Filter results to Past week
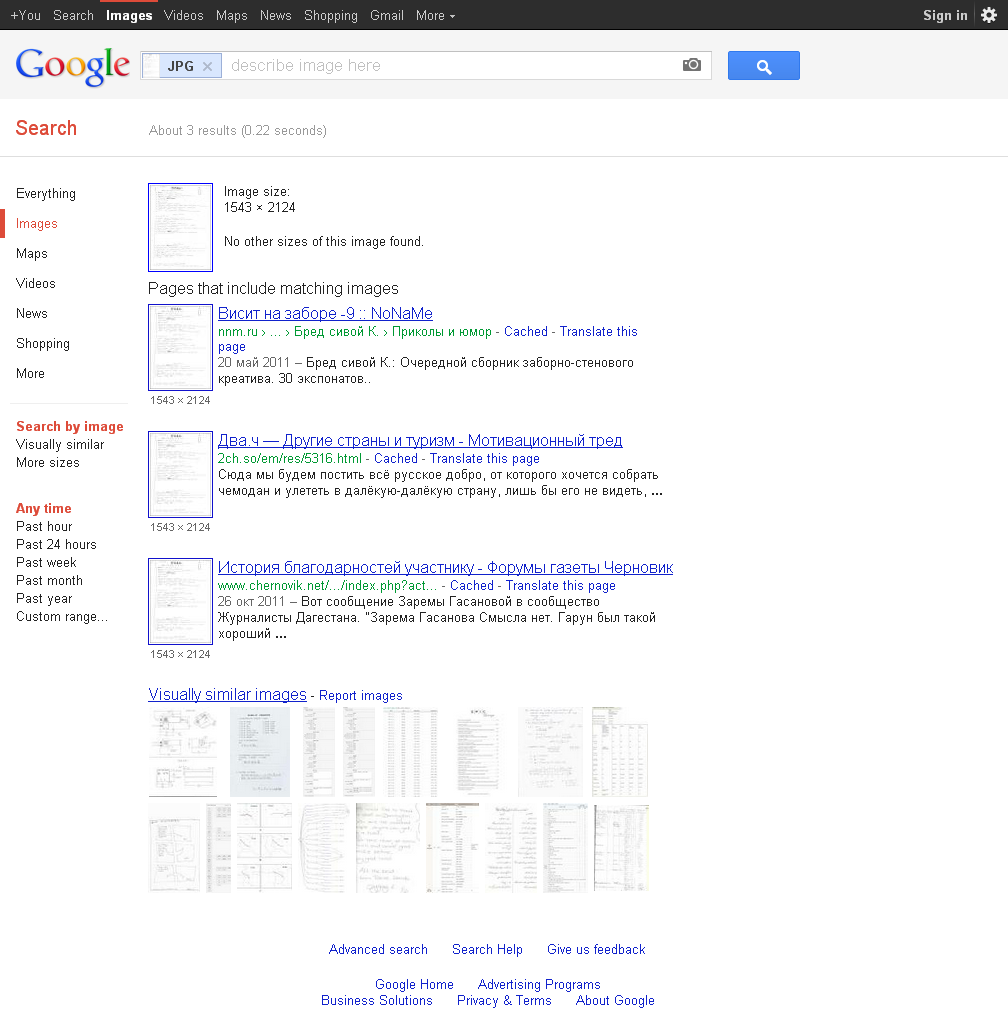This screenshot has width=1008, height=1027. coord(46,562)
